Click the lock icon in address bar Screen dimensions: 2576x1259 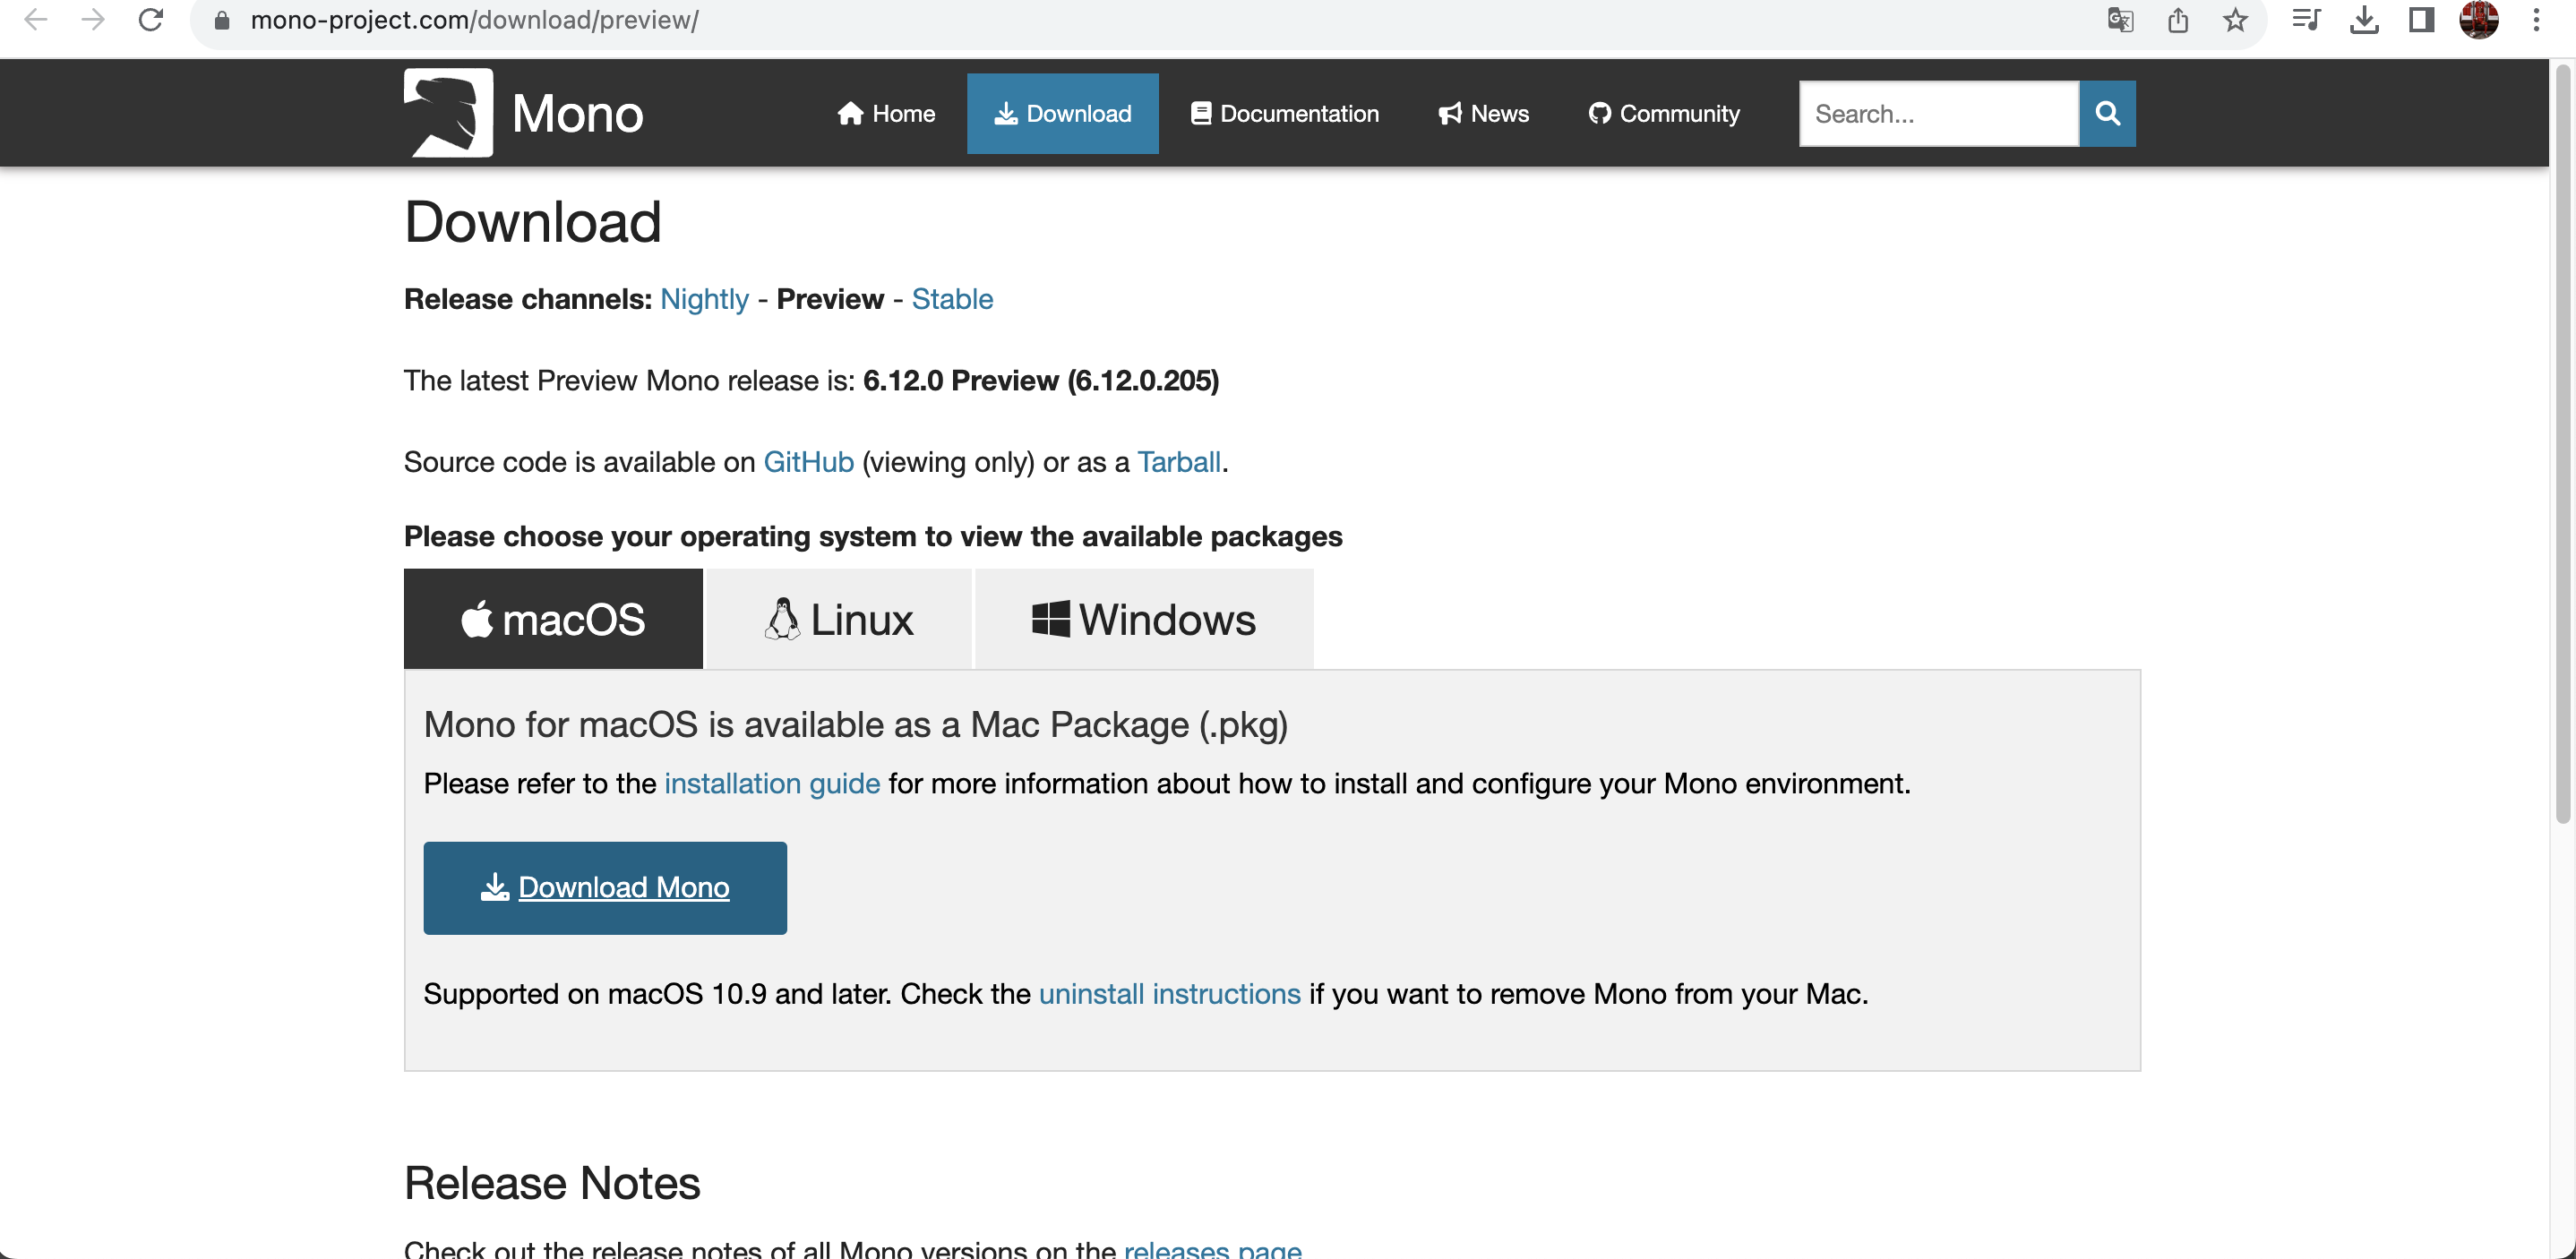[222, 20]
